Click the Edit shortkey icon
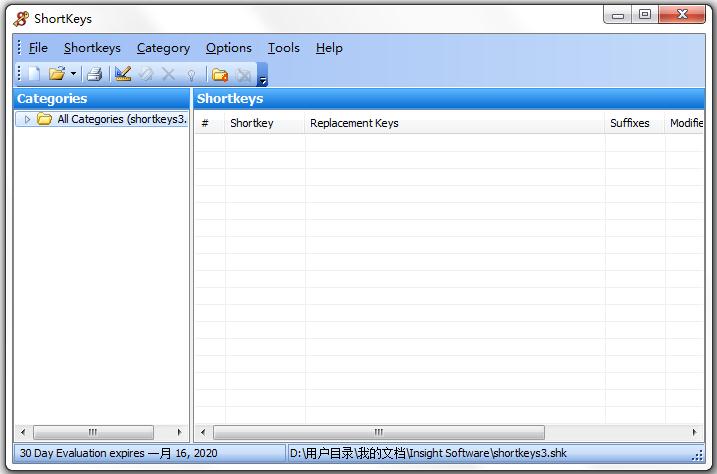Screen dimensions: 717x474 tap(146, 74)
